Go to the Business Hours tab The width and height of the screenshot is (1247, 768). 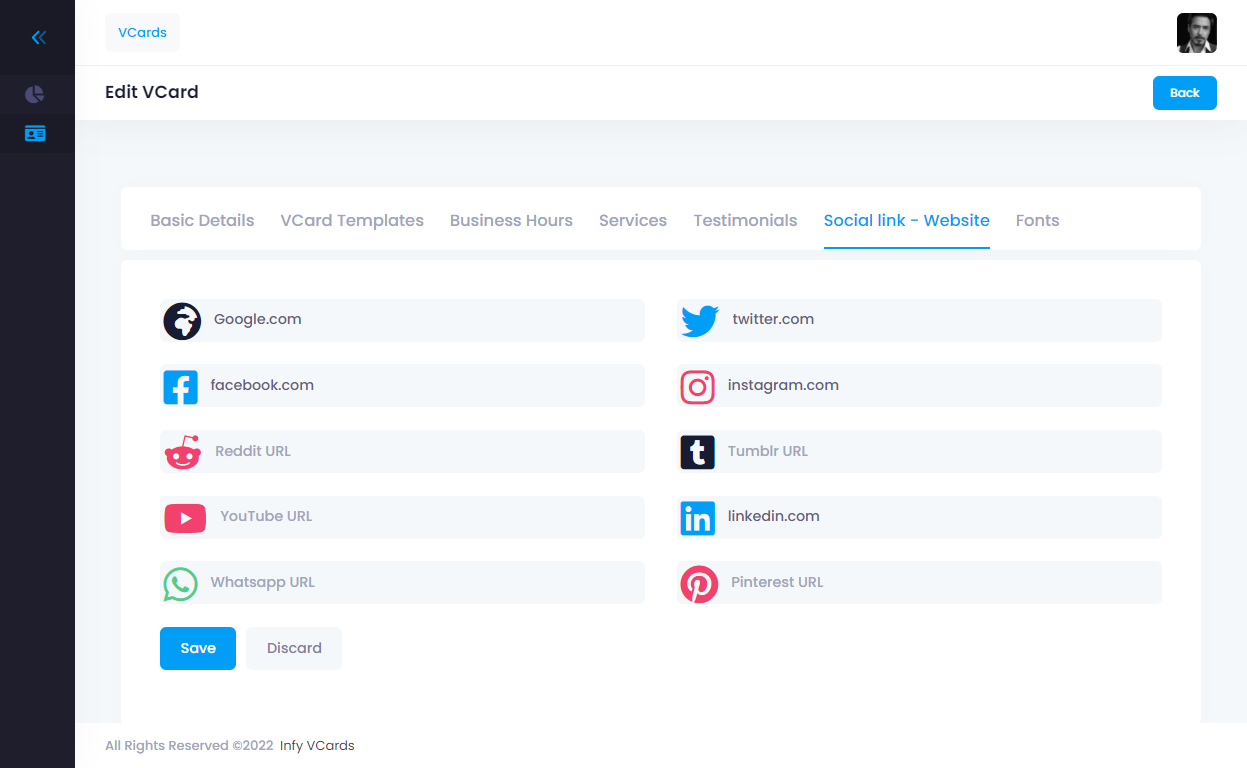[x=511, y=220]
